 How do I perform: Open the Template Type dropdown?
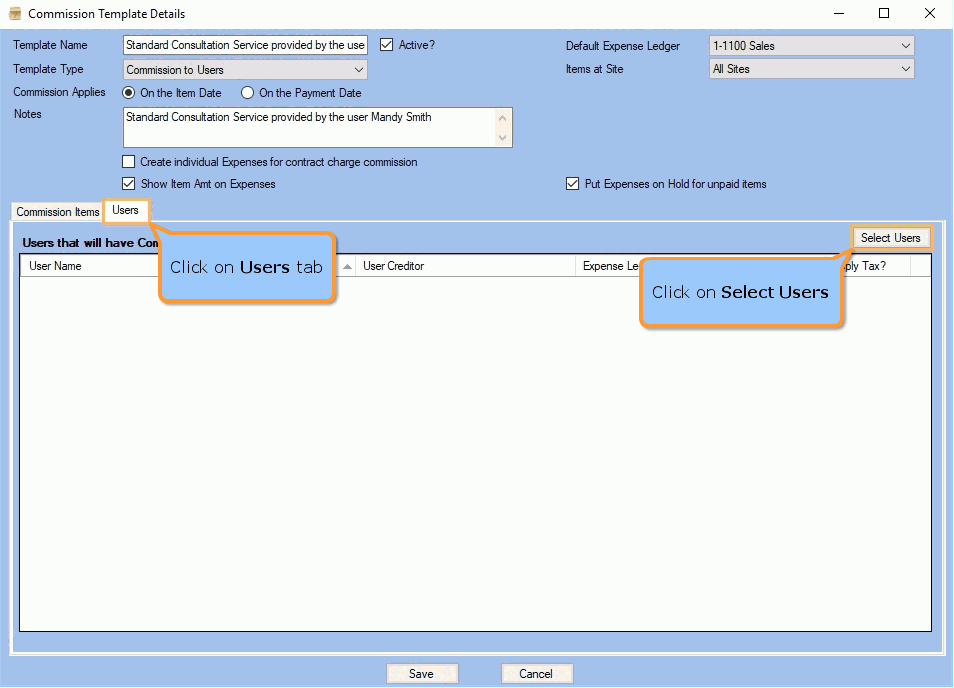359,70
